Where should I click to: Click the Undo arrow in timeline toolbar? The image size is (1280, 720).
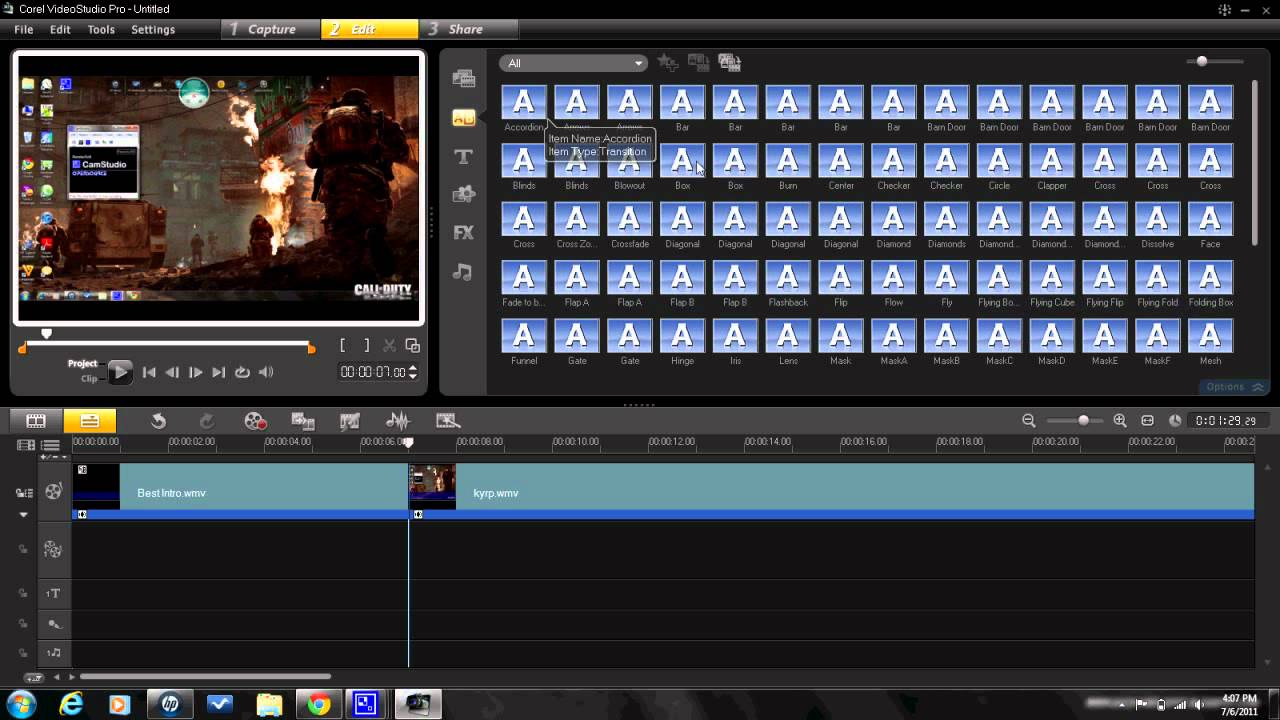pos(158,421)
